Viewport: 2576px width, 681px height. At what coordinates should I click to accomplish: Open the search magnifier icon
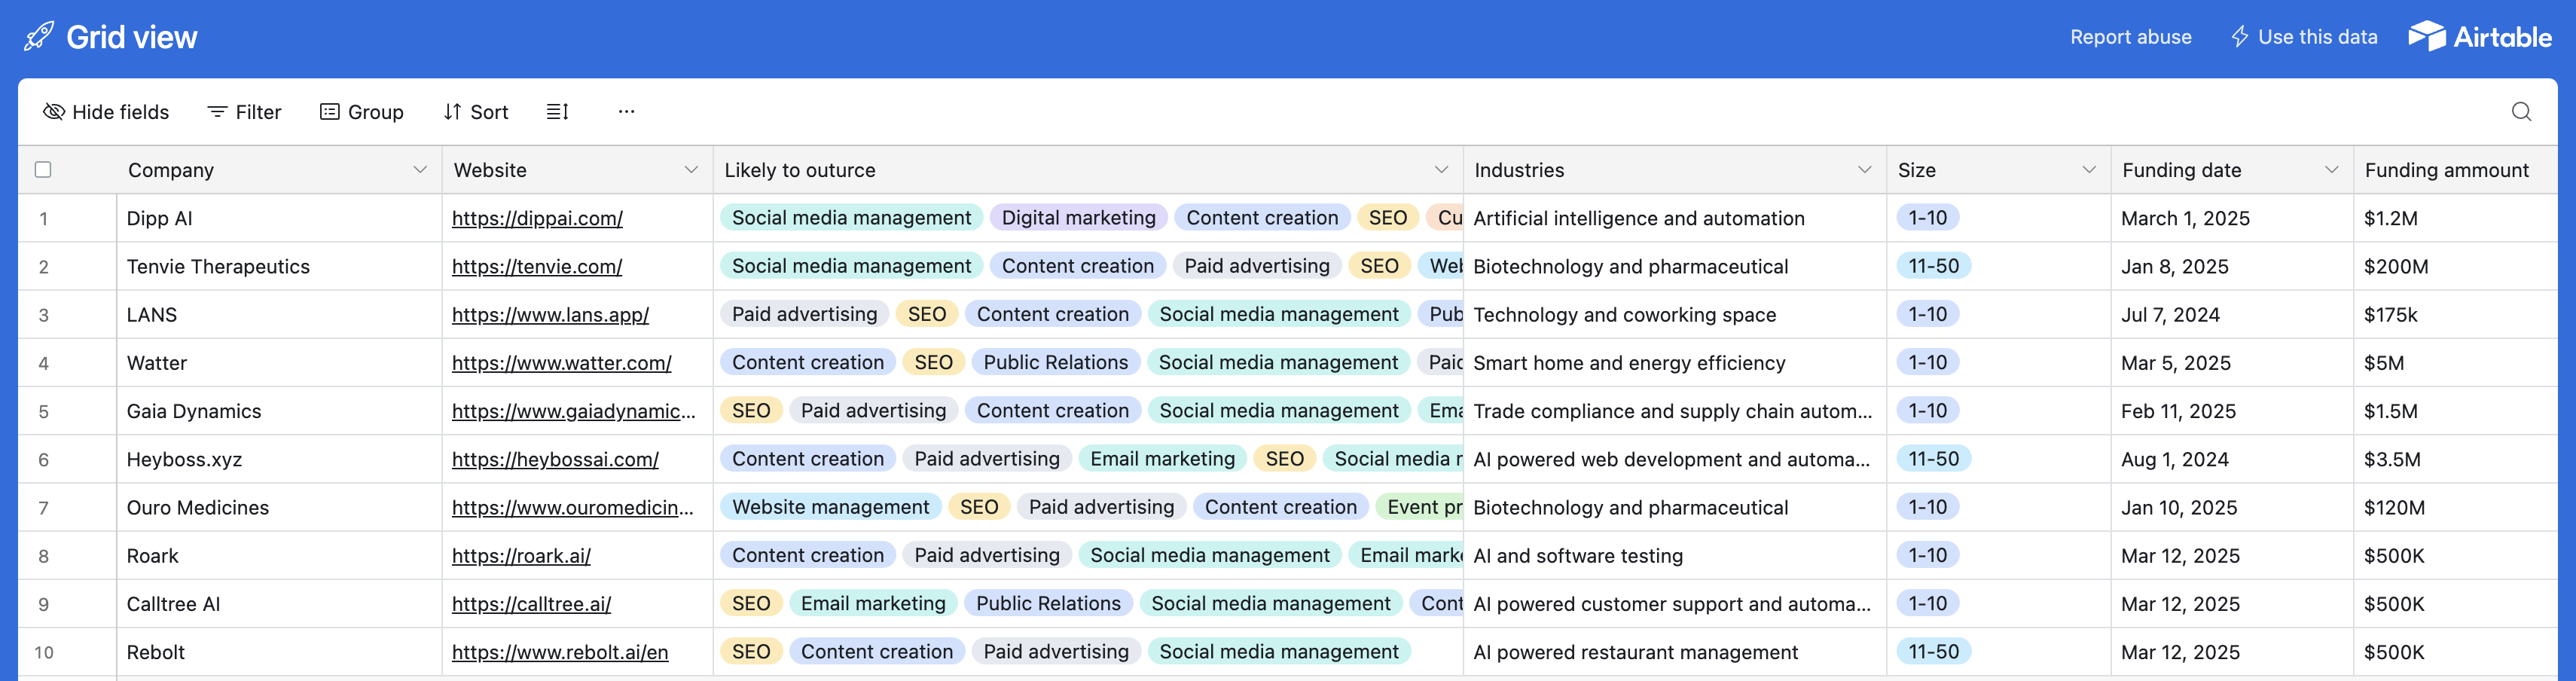pyautogui.click(x=2521, y=112)
